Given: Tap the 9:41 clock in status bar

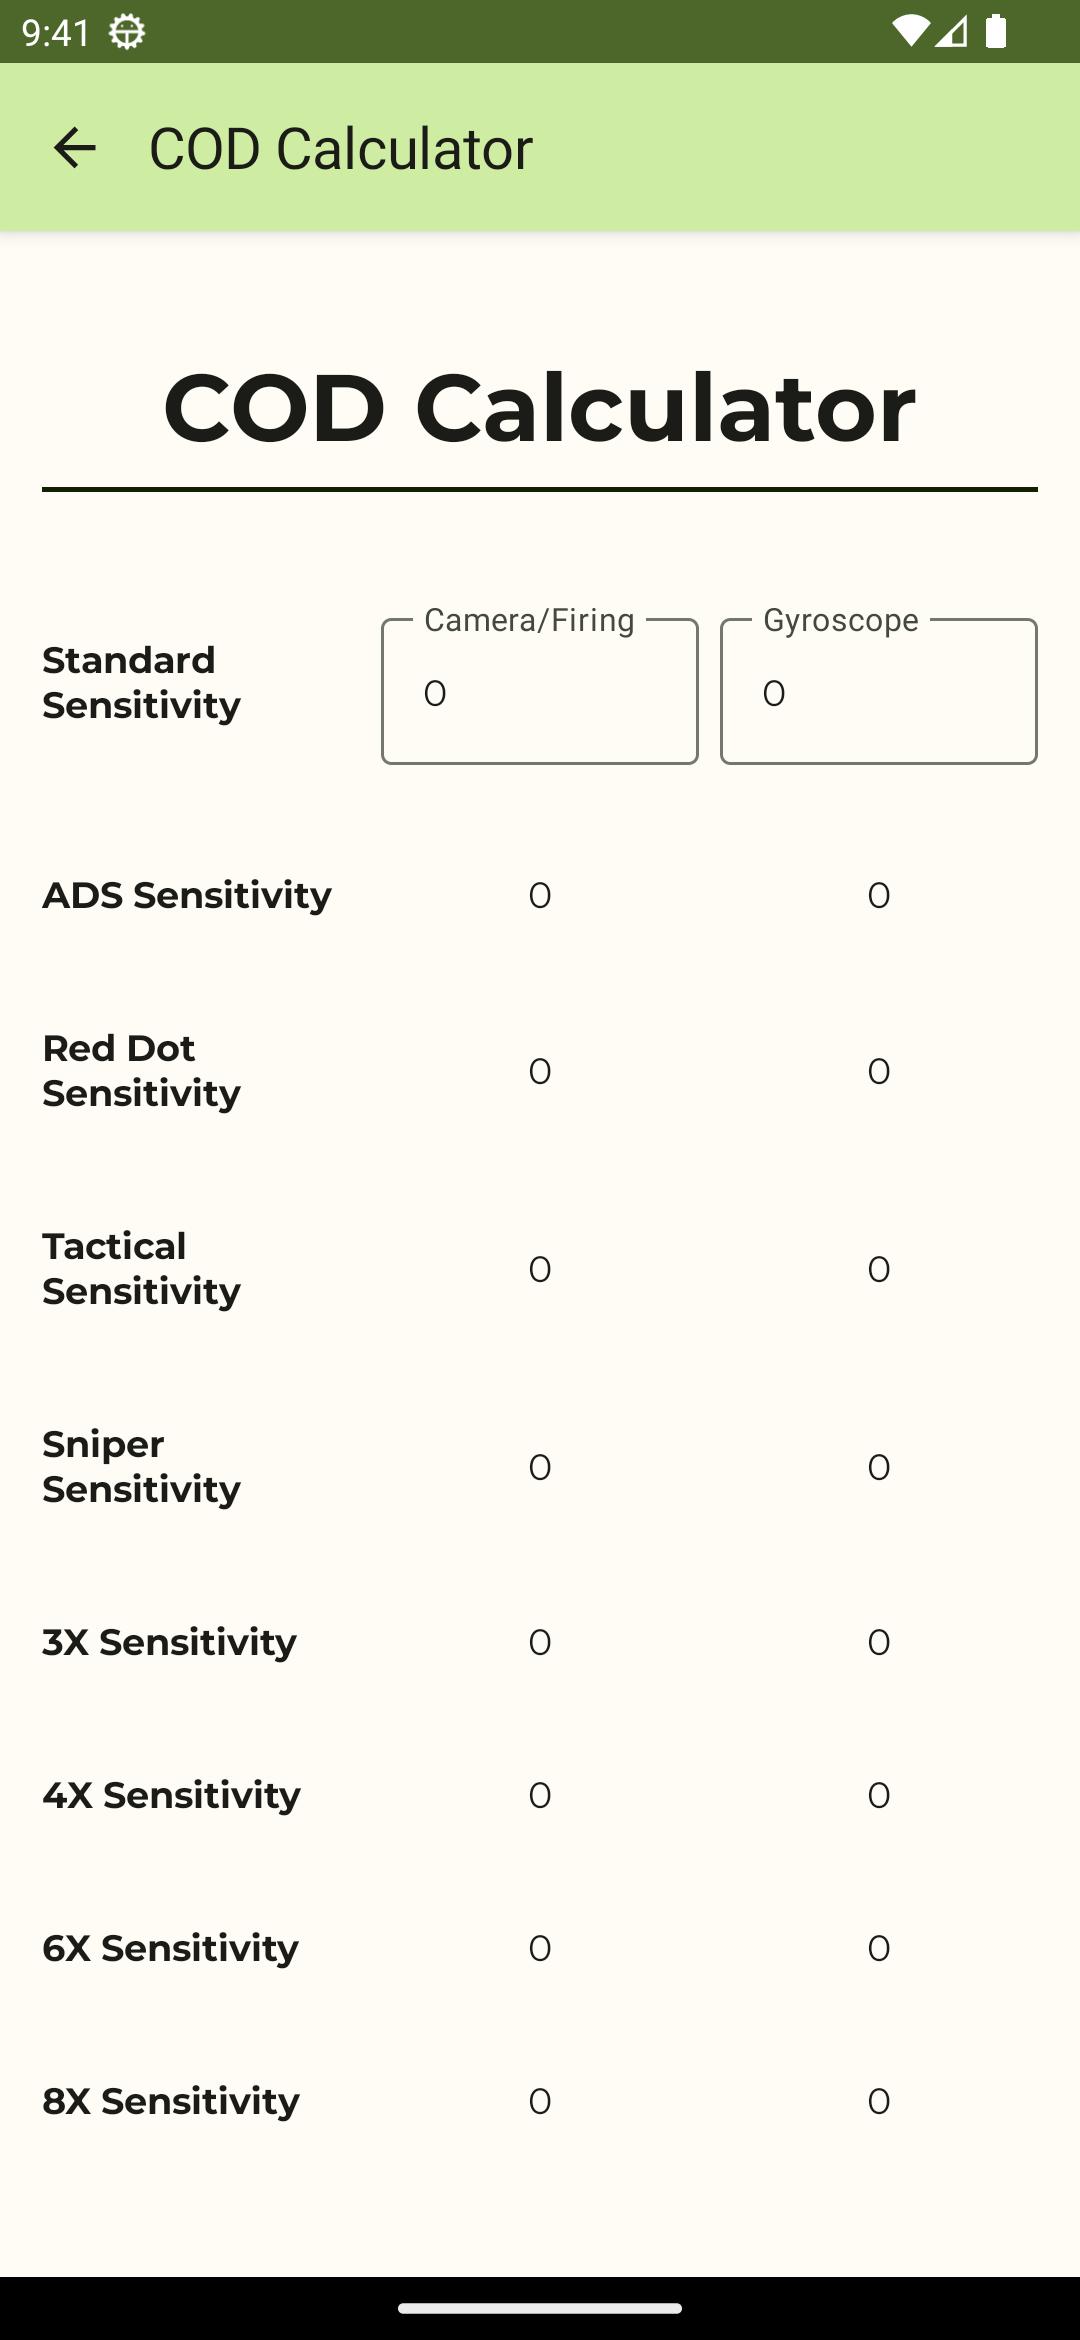Looking at the screenshot, I should tap(56, 32).
